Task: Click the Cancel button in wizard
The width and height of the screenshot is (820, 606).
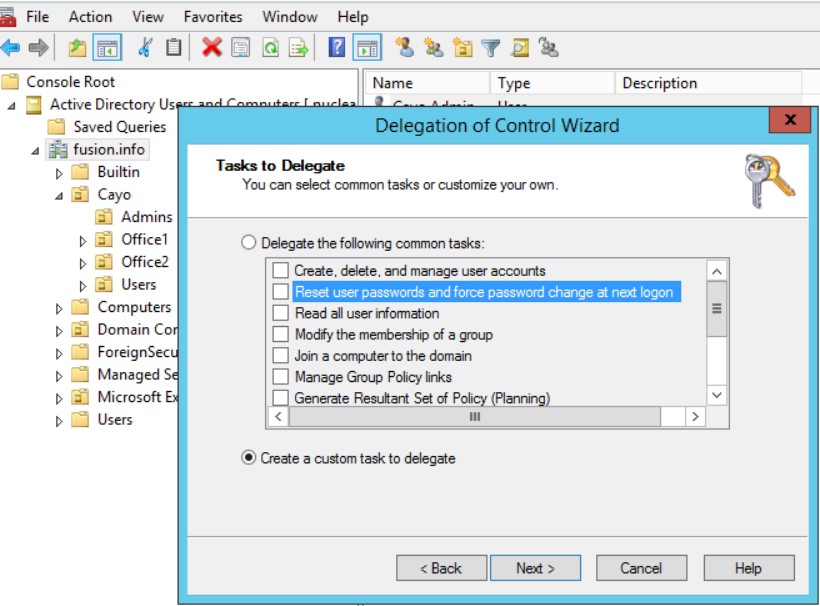Action: (642, 568)
